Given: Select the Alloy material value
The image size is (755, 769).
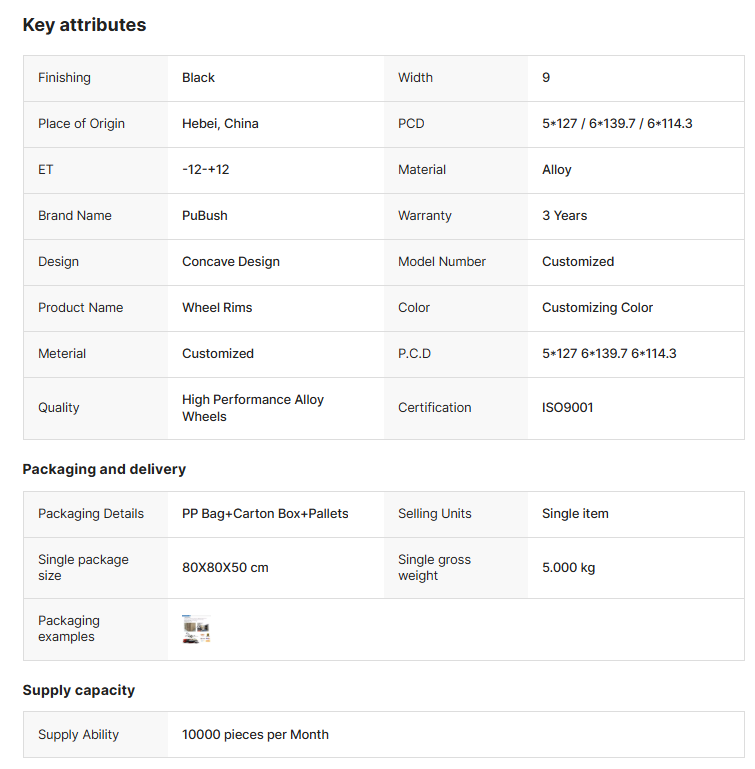Looking at the screenshot, I should tap(556, 170).
